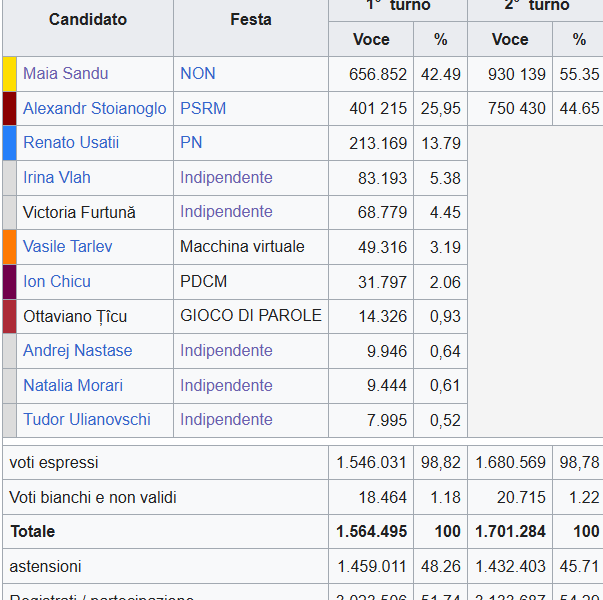603x600 pixels.
Task: Click the Ion Chicu link
Action: click(57, 282)
